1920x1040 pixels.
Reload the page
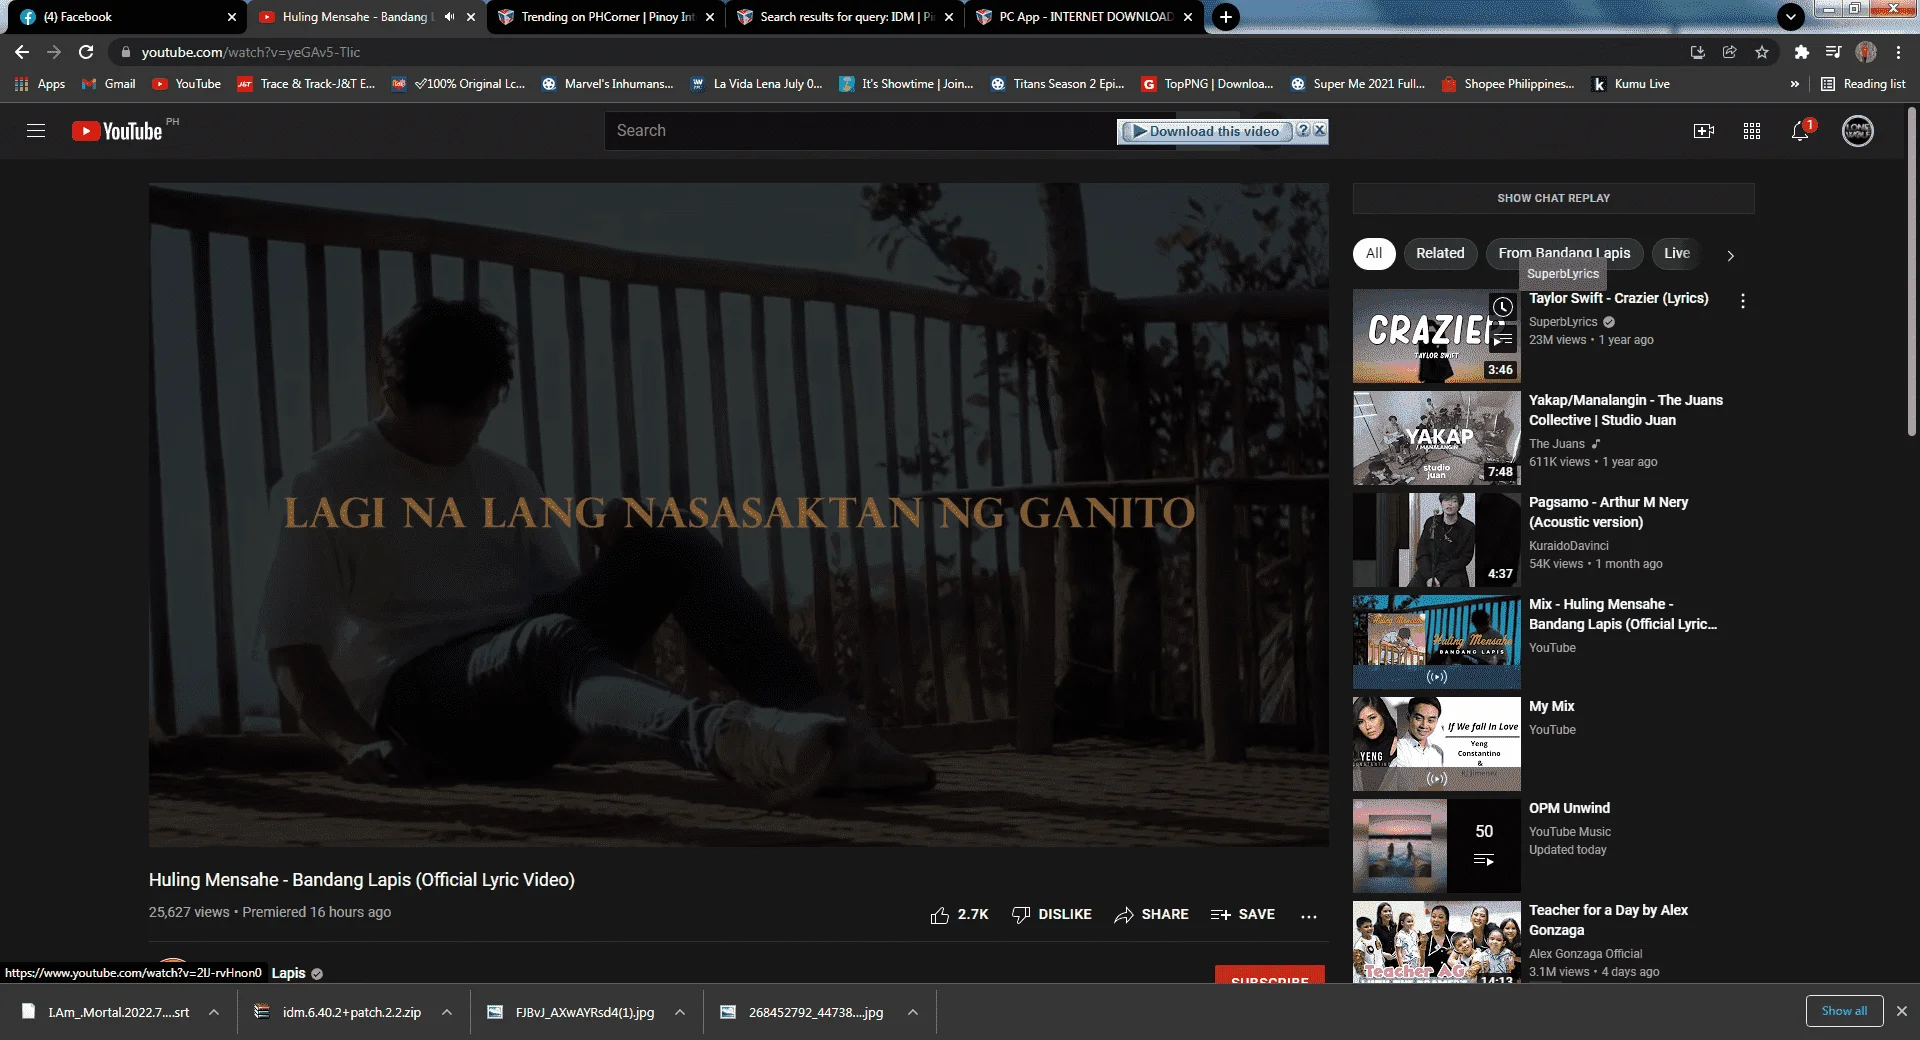[x=86, y=52]
